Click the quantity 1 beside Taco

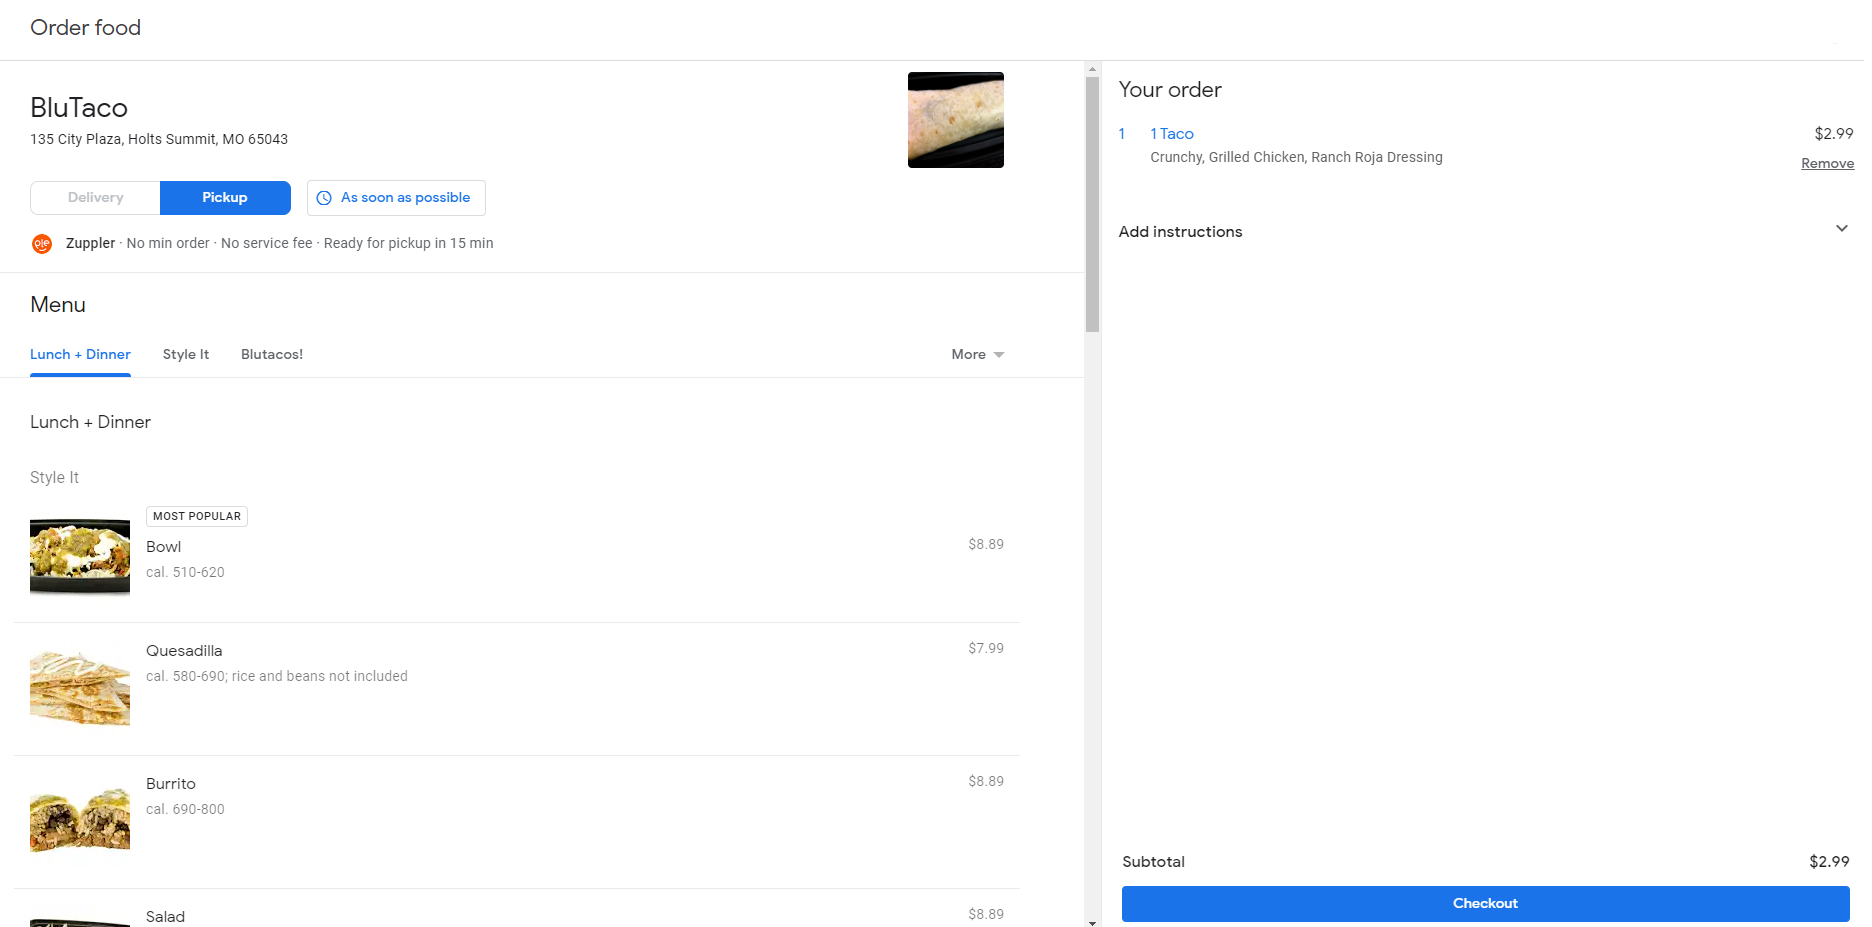pyautogui.click(x=1122, y=134)
